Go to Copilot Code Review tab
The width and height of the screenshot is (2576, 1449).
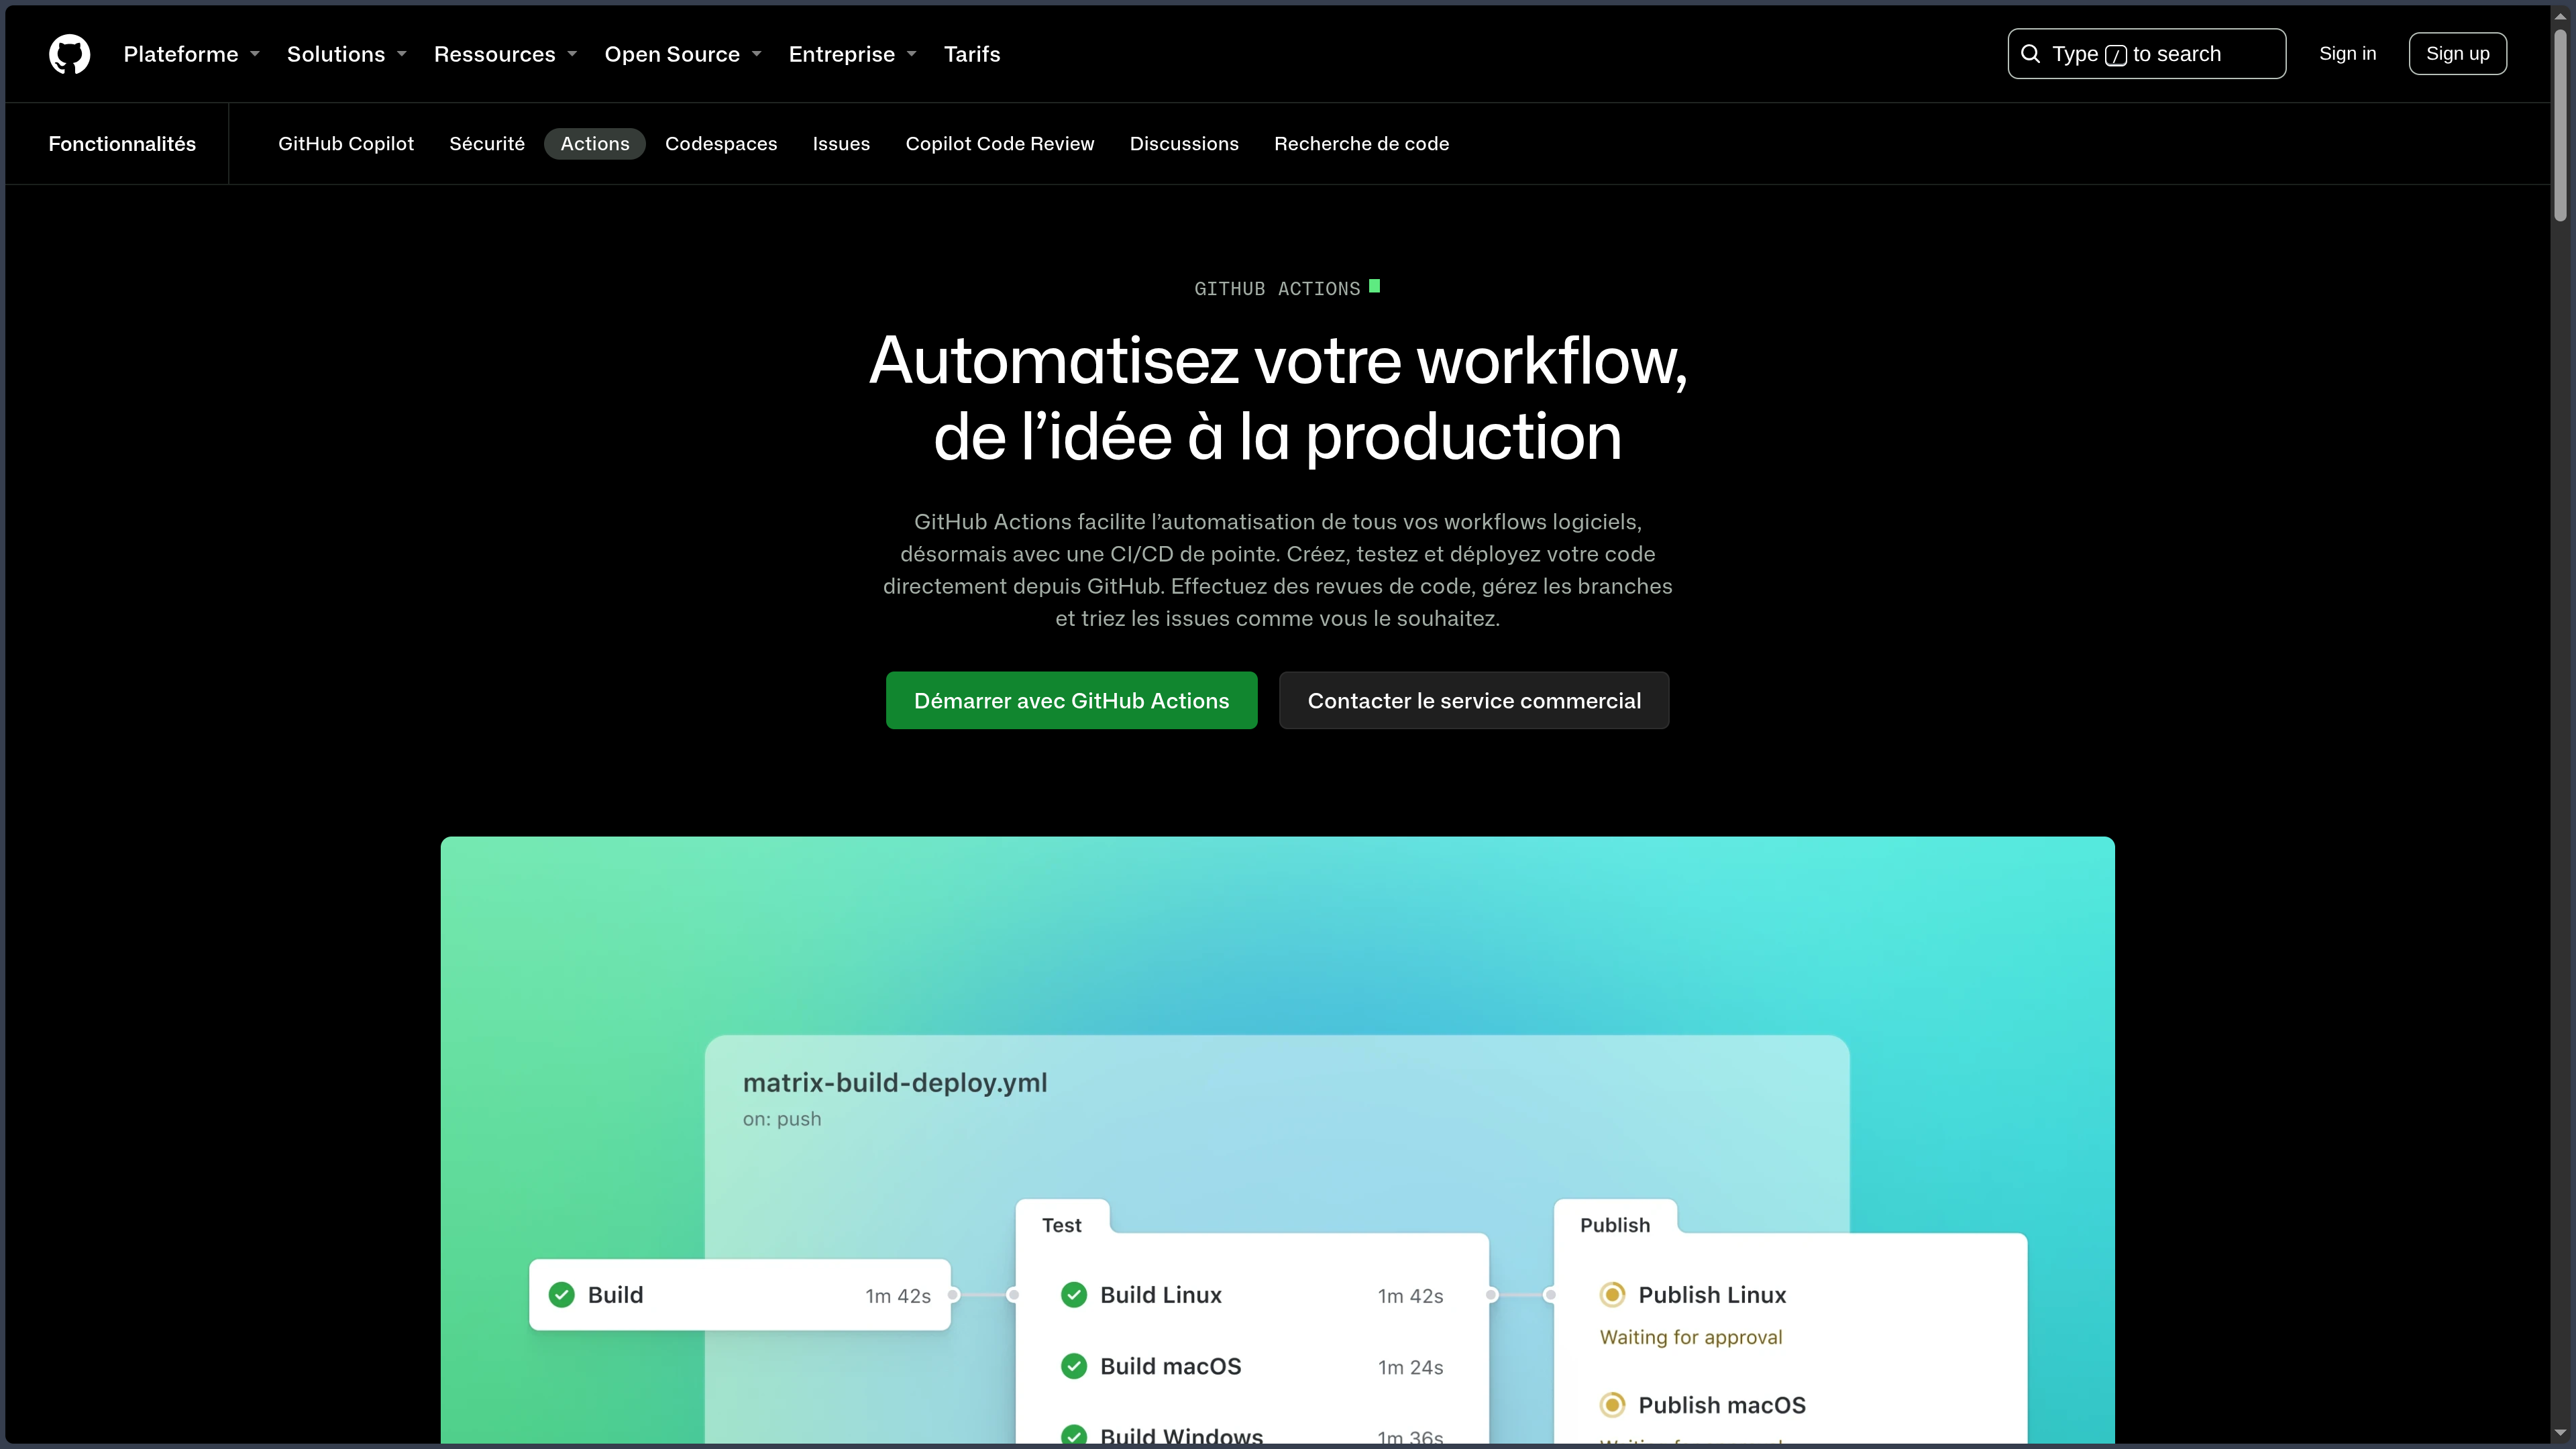click(x=1000, y=144)
